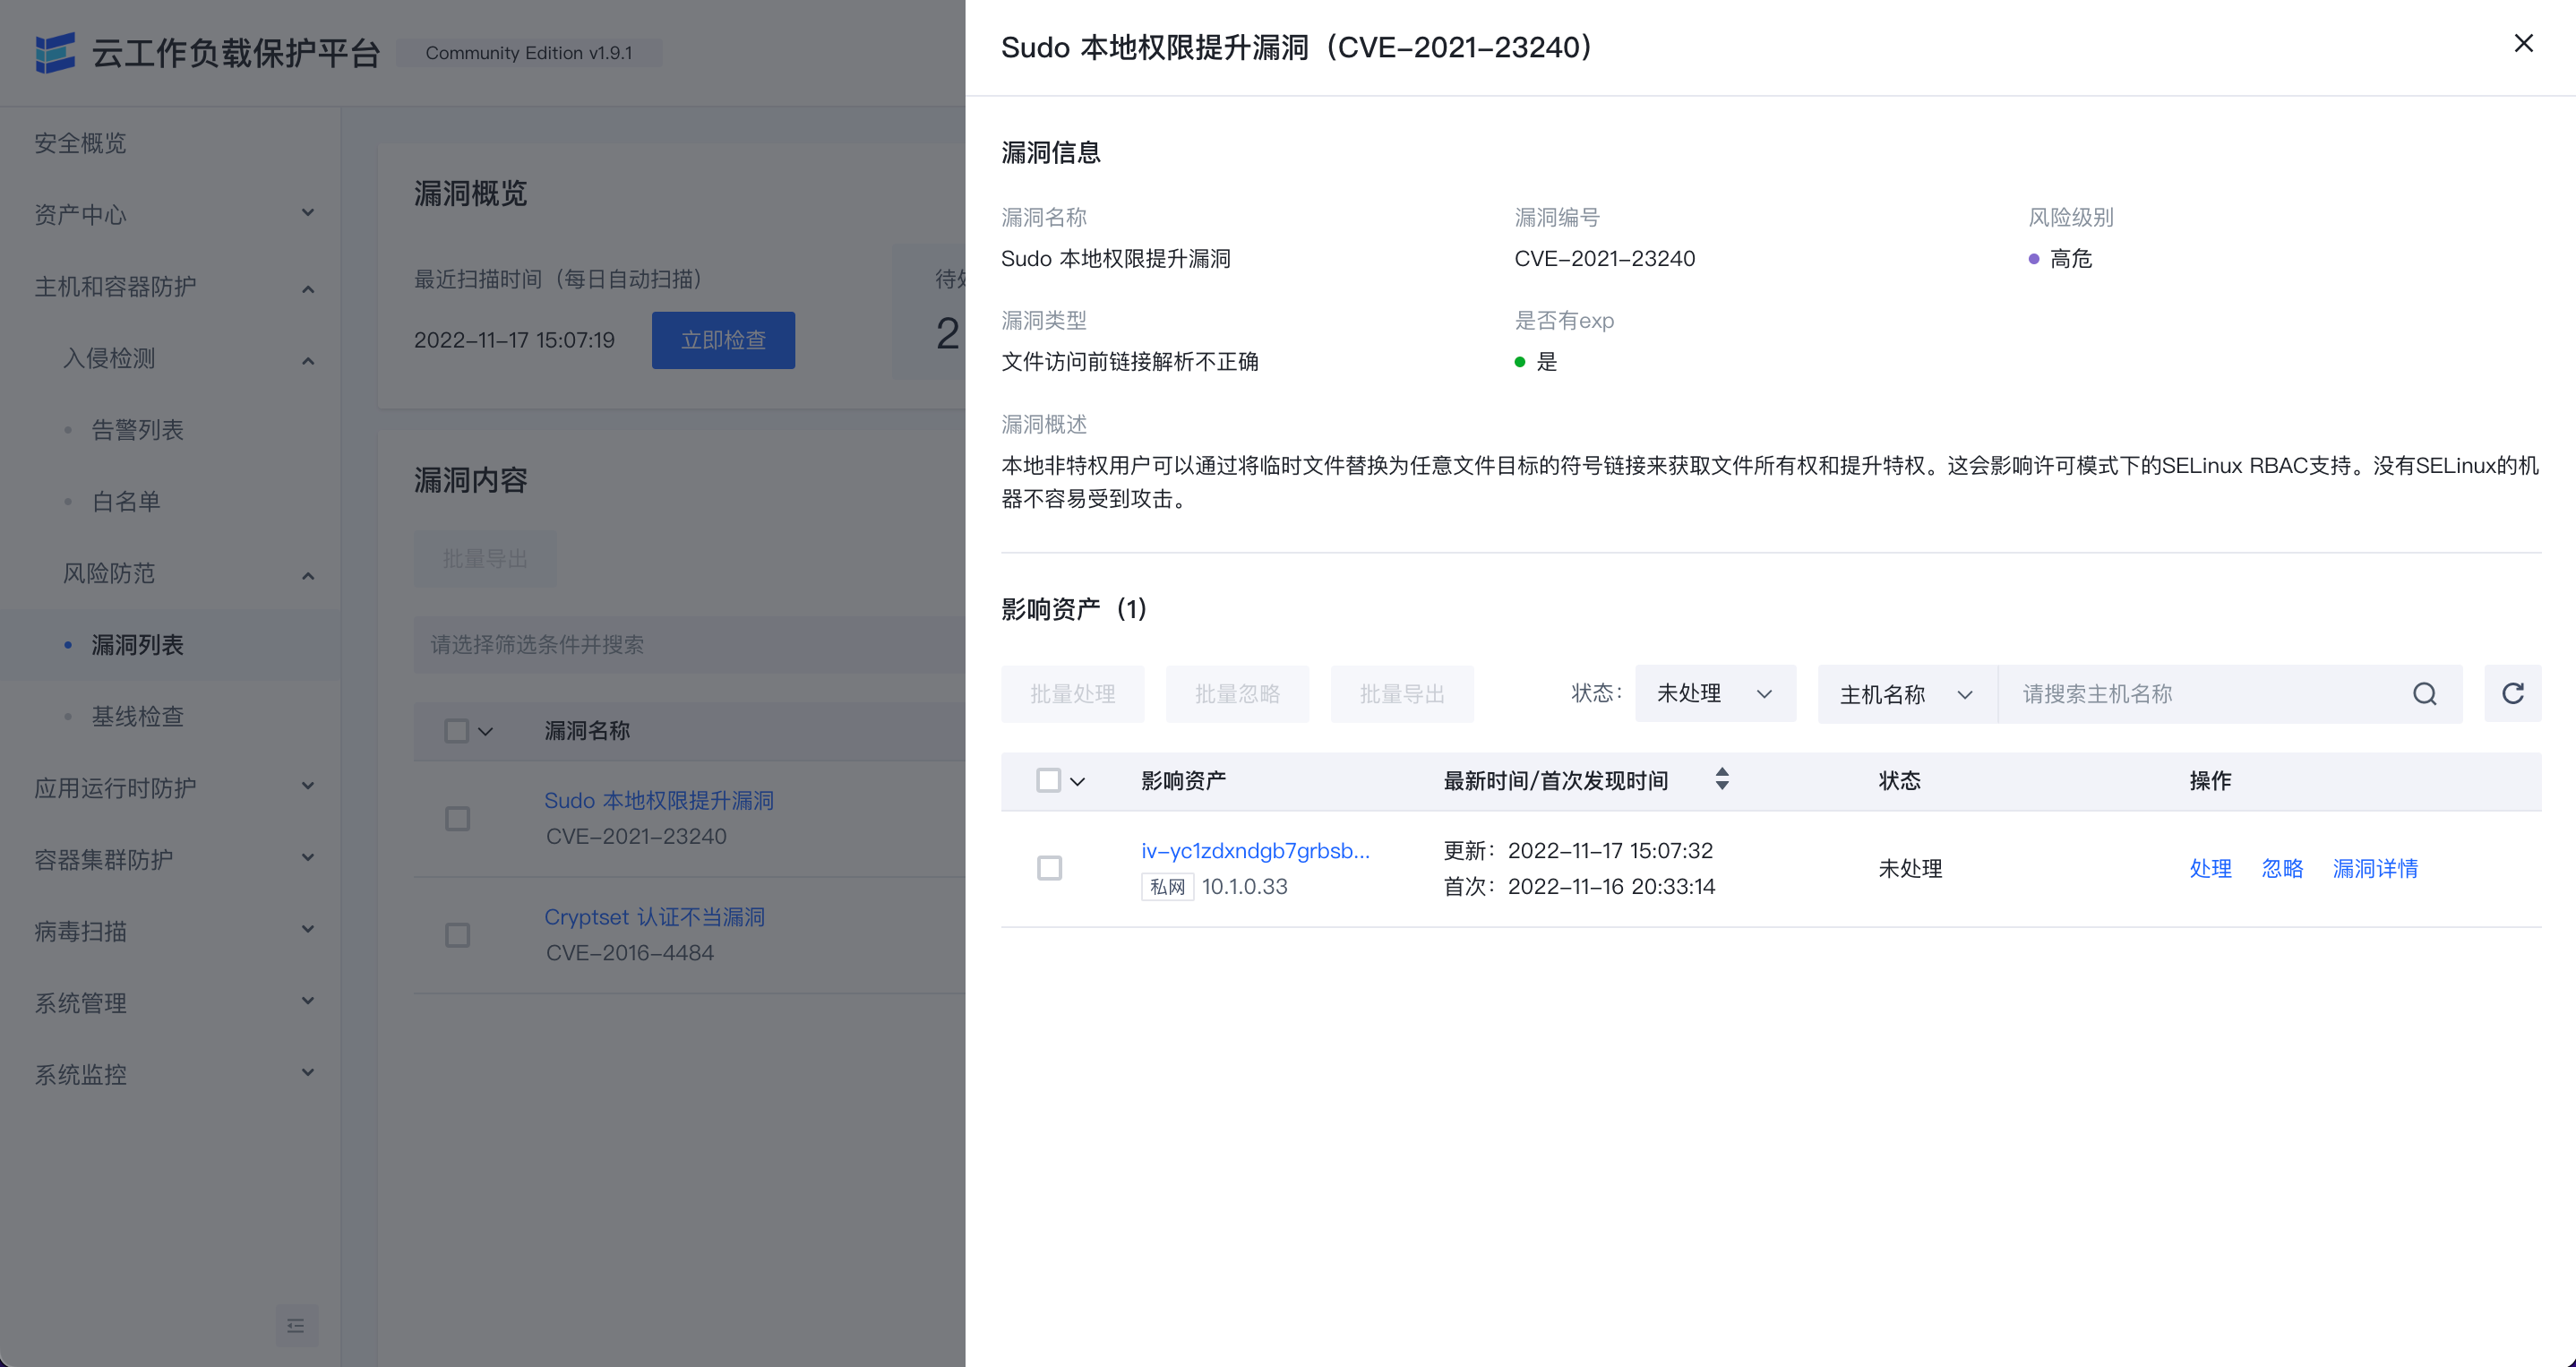Close the vulnerability detail drawer
This screenshot has height=1367, width=2576.
tap(2523, 44)
